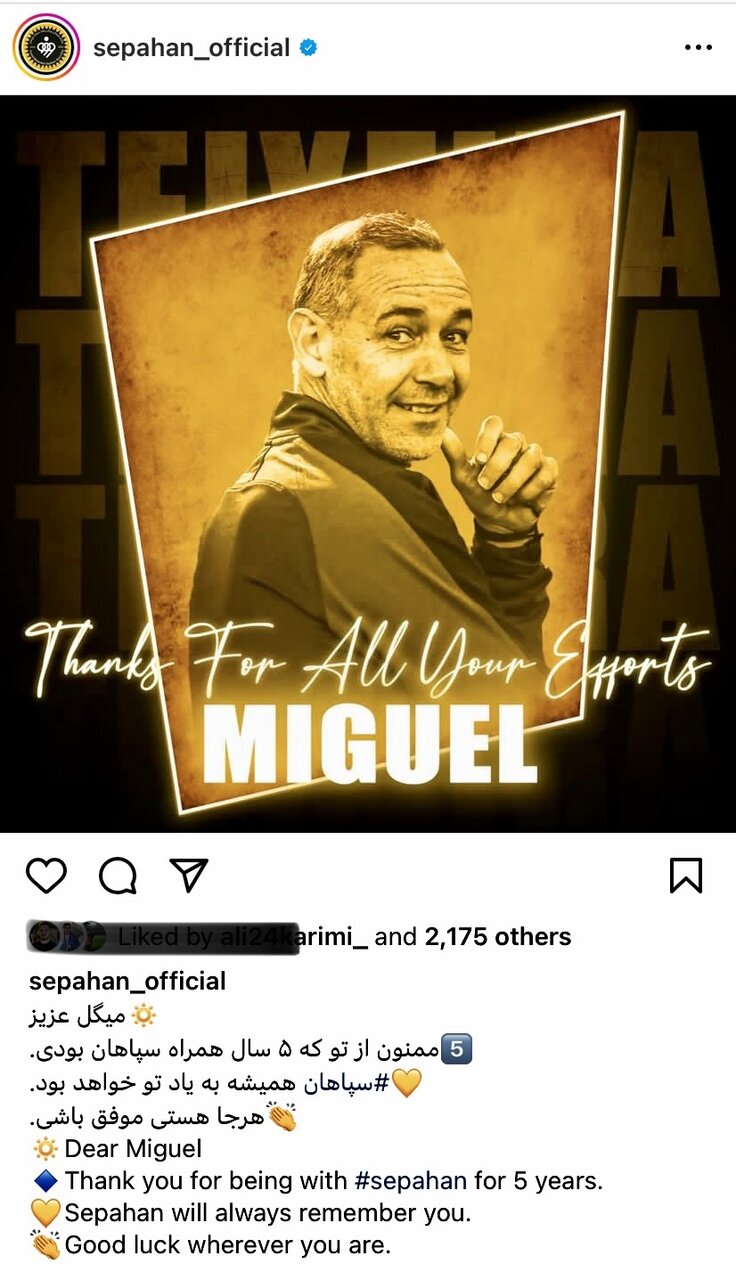Viewport: 736px width, 1280px height.
Task: Open the Persian #سپاهان hashtag
Action: [x=363, y=1083]
